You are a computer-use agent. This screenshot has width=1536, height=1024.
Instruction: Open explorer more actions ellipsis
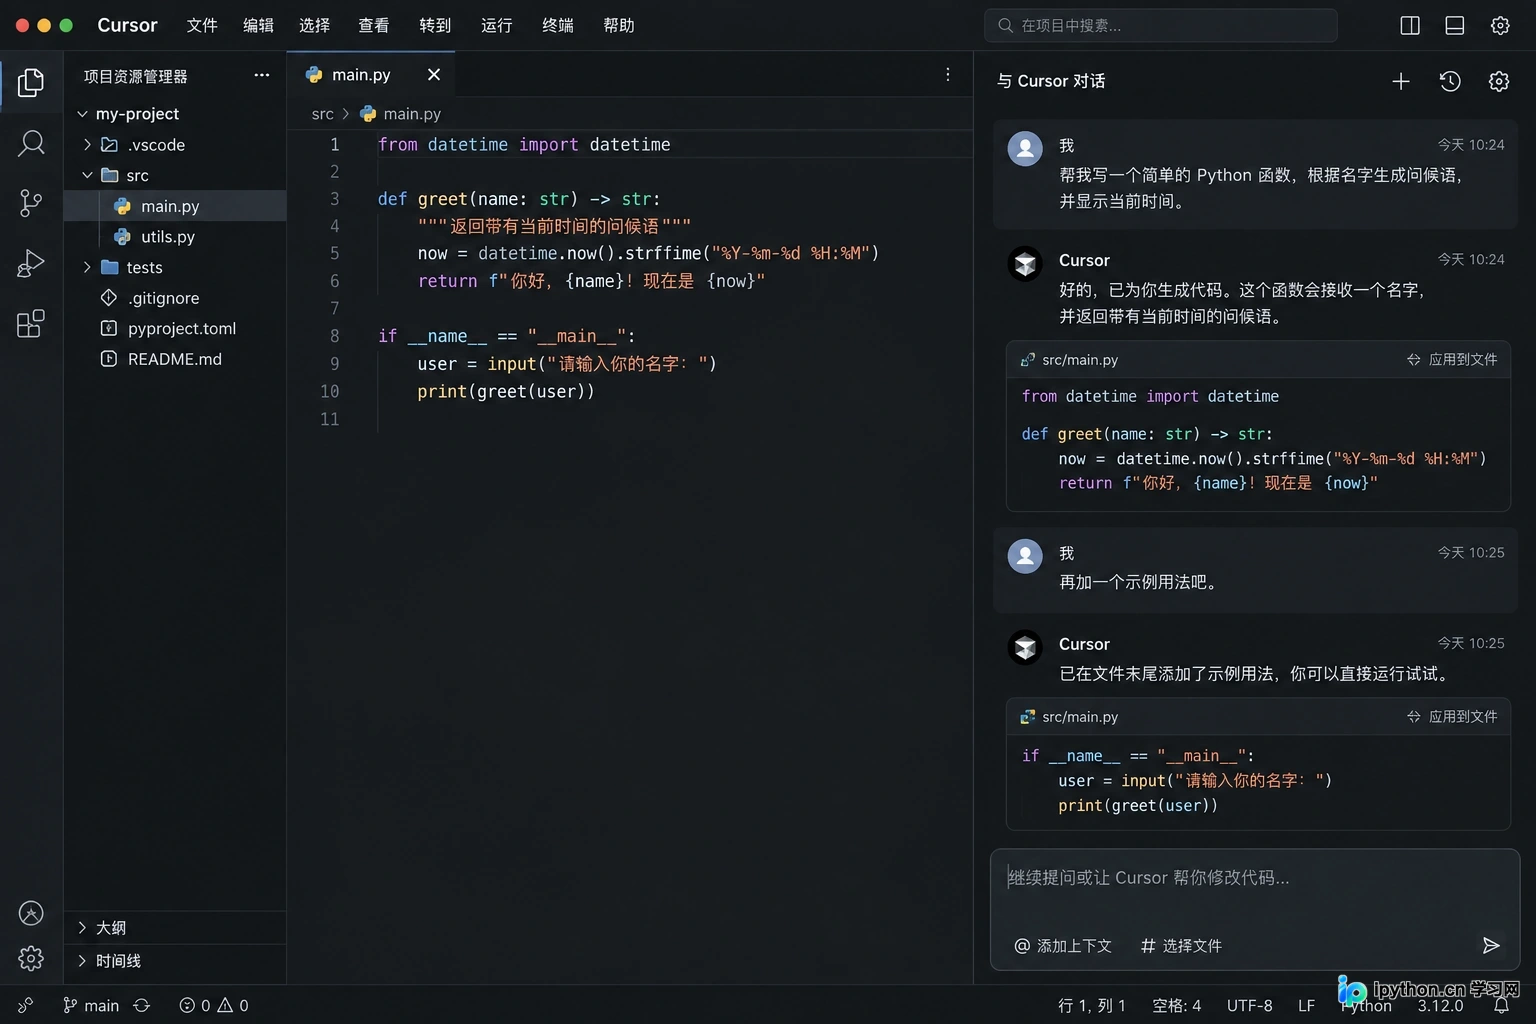click(x=262, y=75)
